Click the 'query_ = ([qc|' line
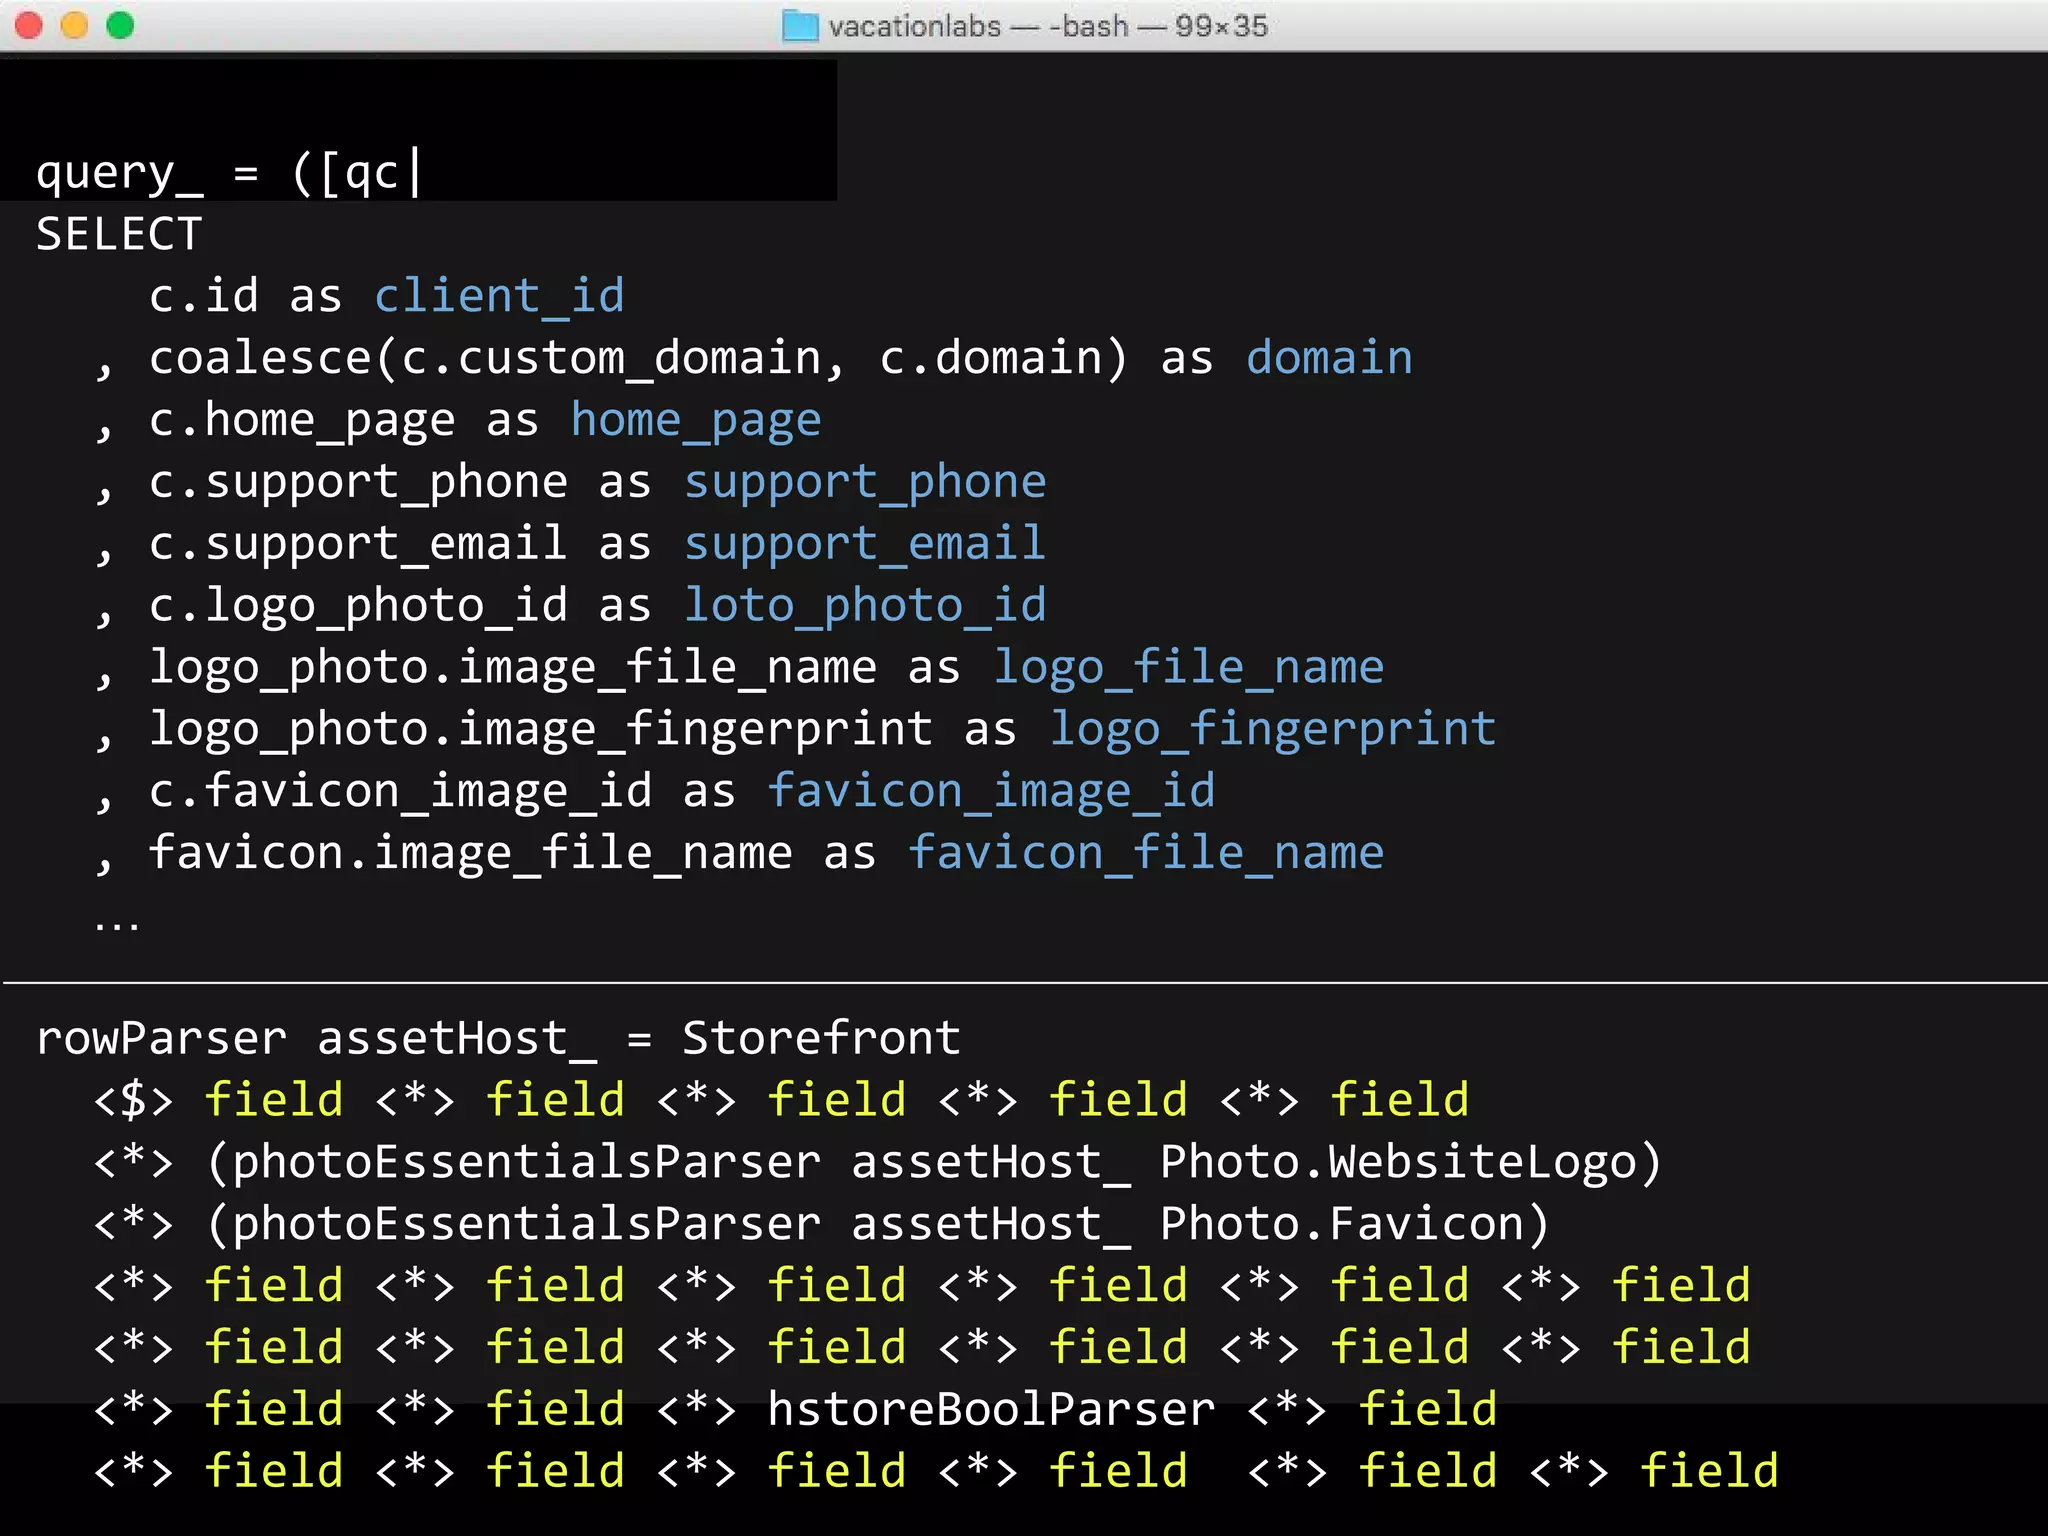 point(229,174)
